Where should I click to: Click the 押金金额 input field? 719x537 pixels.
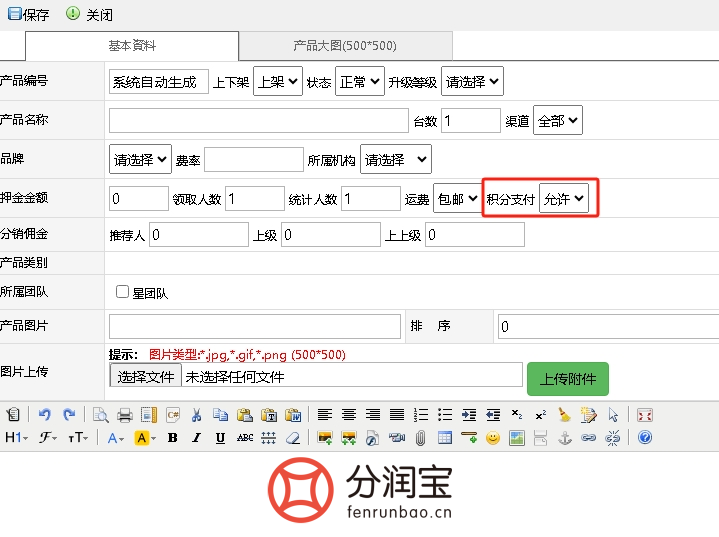tap(139, 198)
